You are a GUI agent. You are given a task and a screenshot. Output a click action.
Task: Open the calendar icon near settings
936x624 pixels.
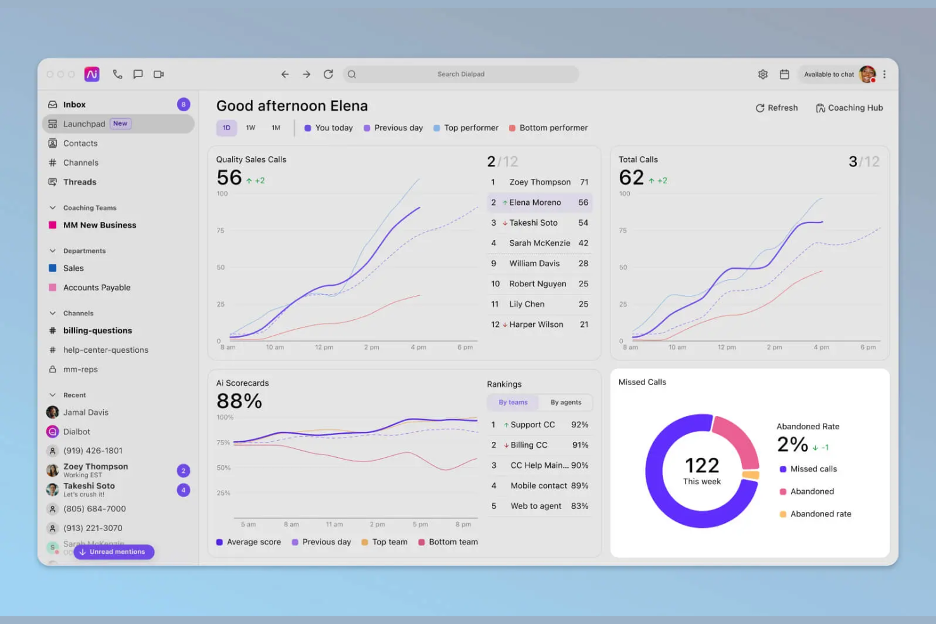coord(784,73)
